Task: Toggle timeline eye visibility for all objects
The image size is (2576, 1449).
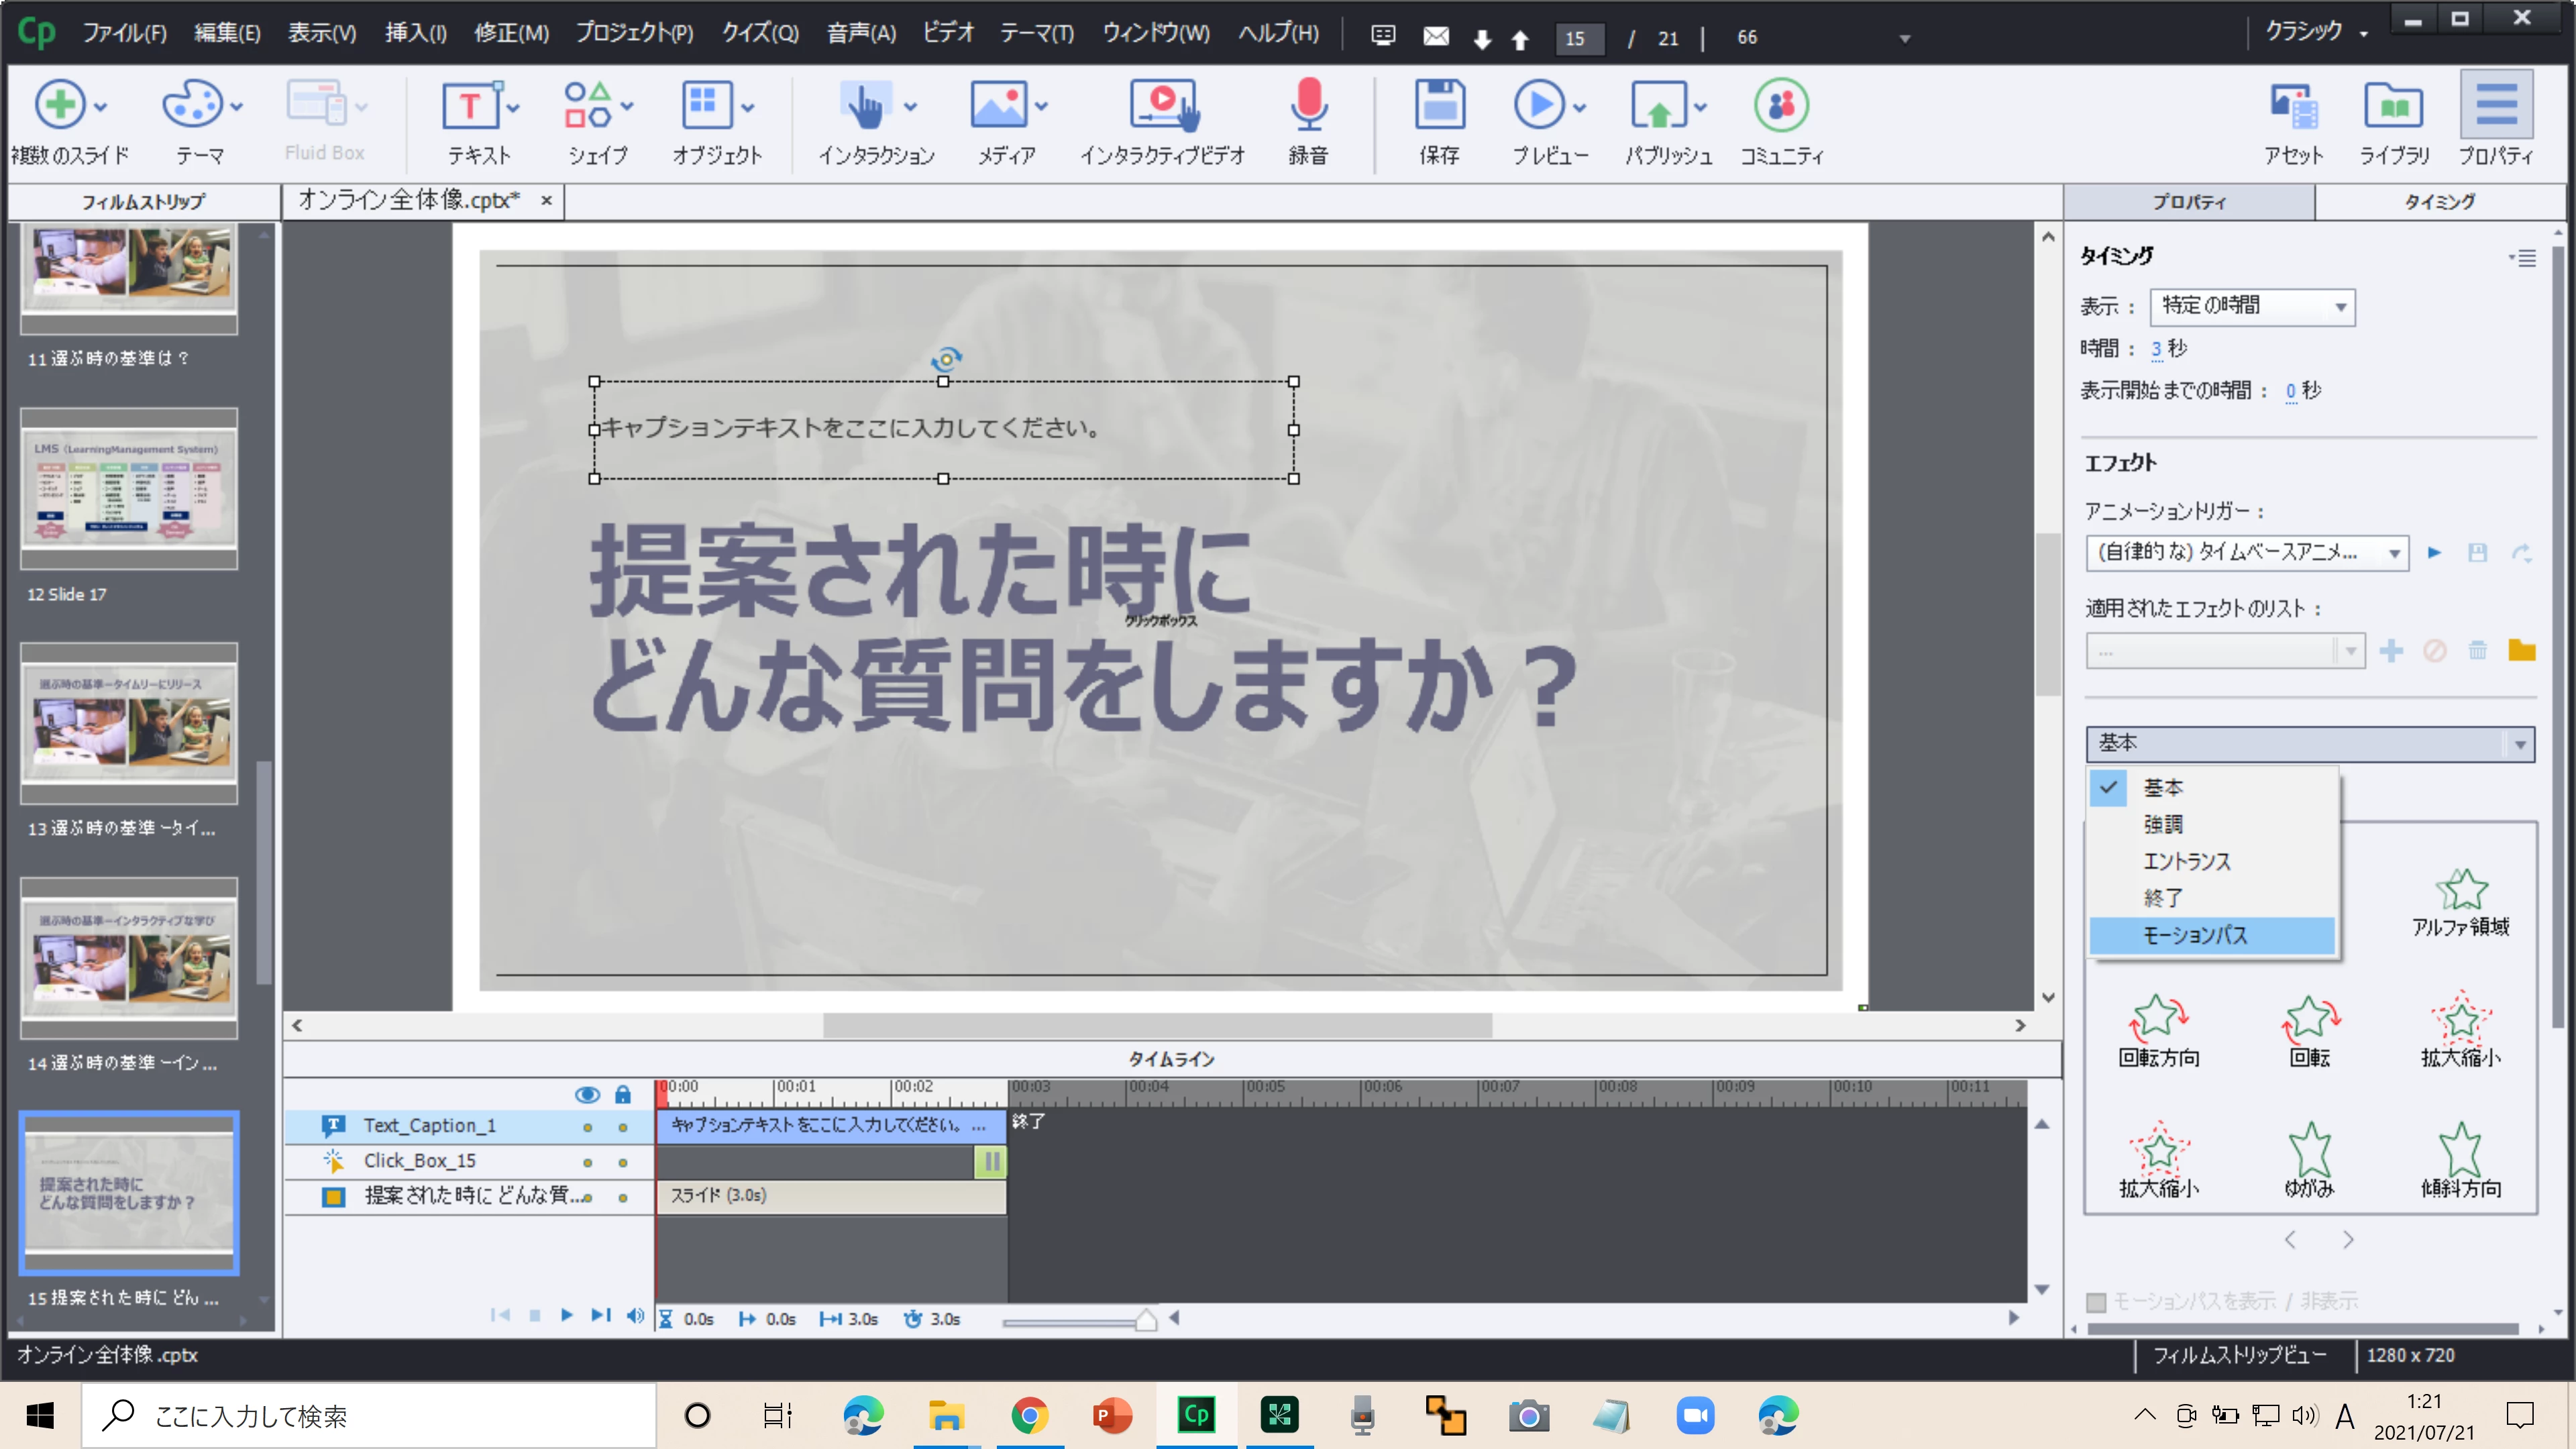Action: [587, 1094]
